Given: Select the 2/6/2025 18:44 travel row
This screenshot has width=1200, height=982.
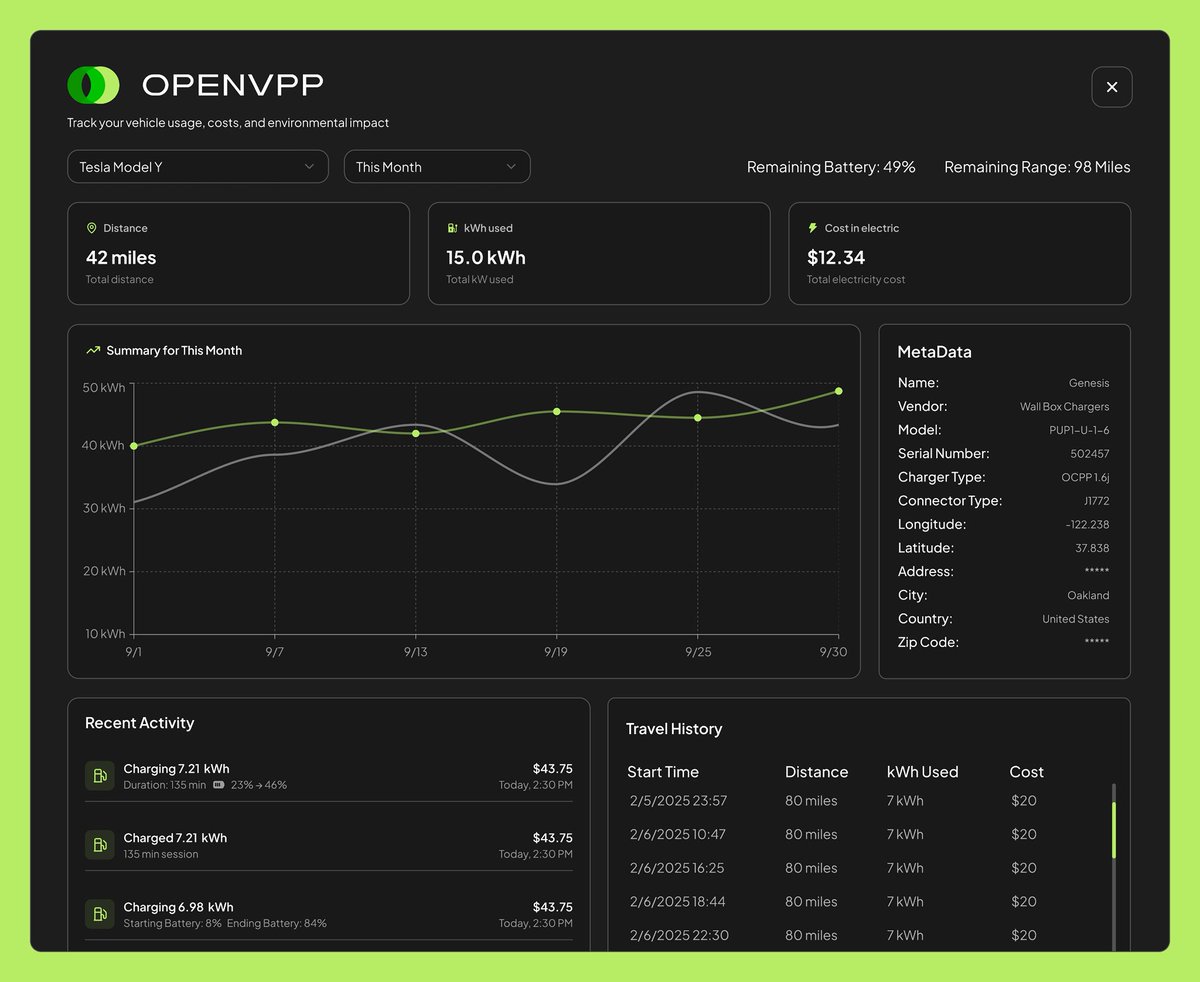Looking at the screenshot, I should point(833,902).
